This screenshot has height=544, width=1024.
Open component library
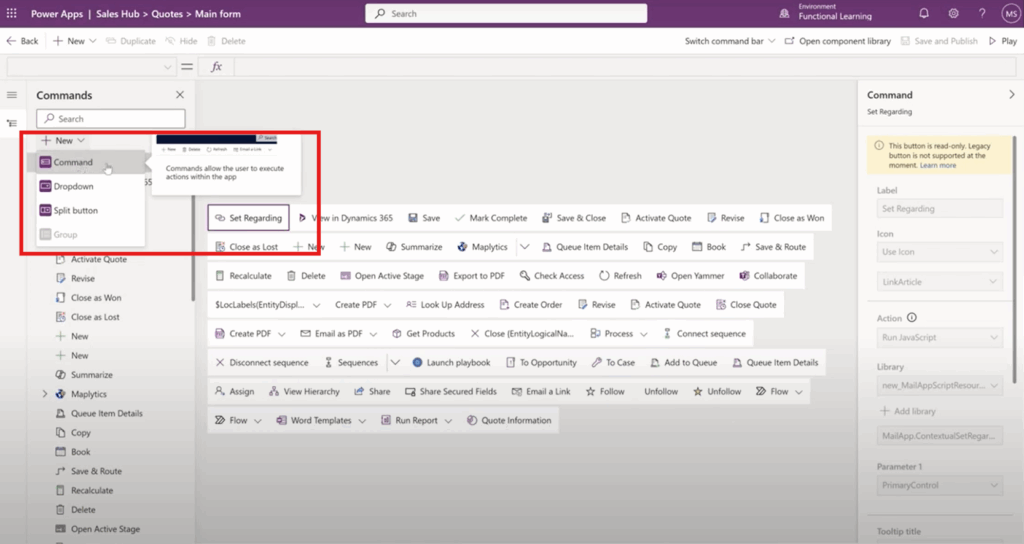coord(837,40)
